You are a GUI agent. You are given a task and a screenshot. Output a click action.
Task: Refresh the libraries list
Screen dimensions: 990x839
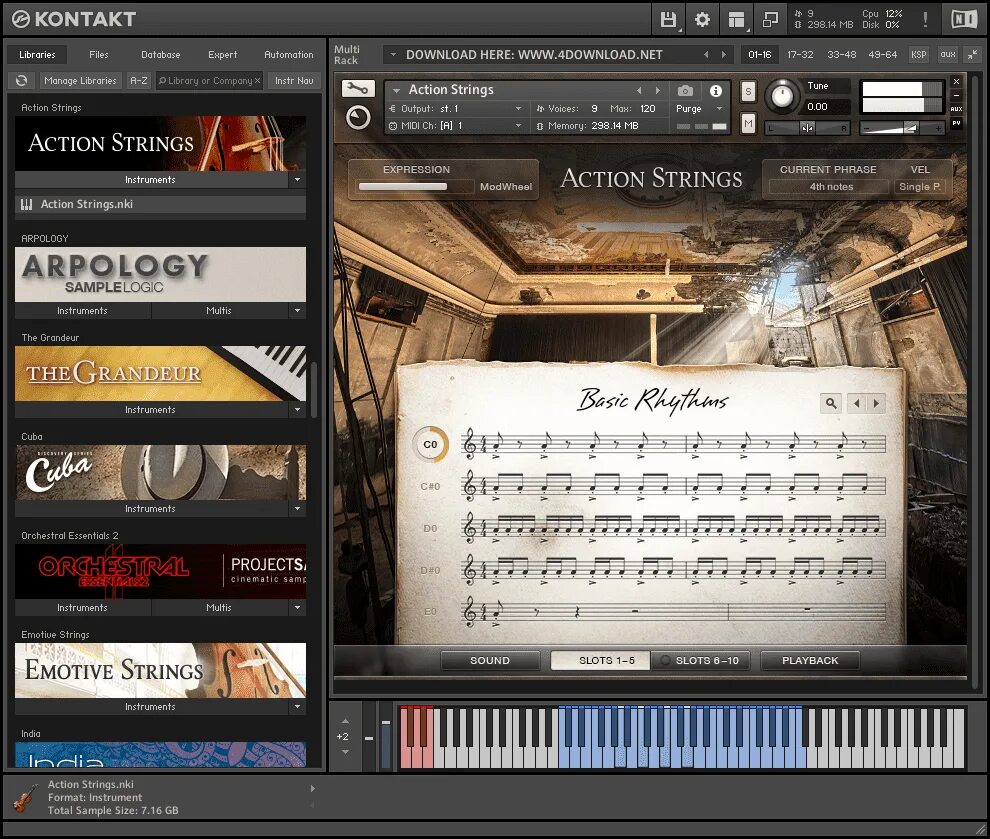[x=21, y=81]
